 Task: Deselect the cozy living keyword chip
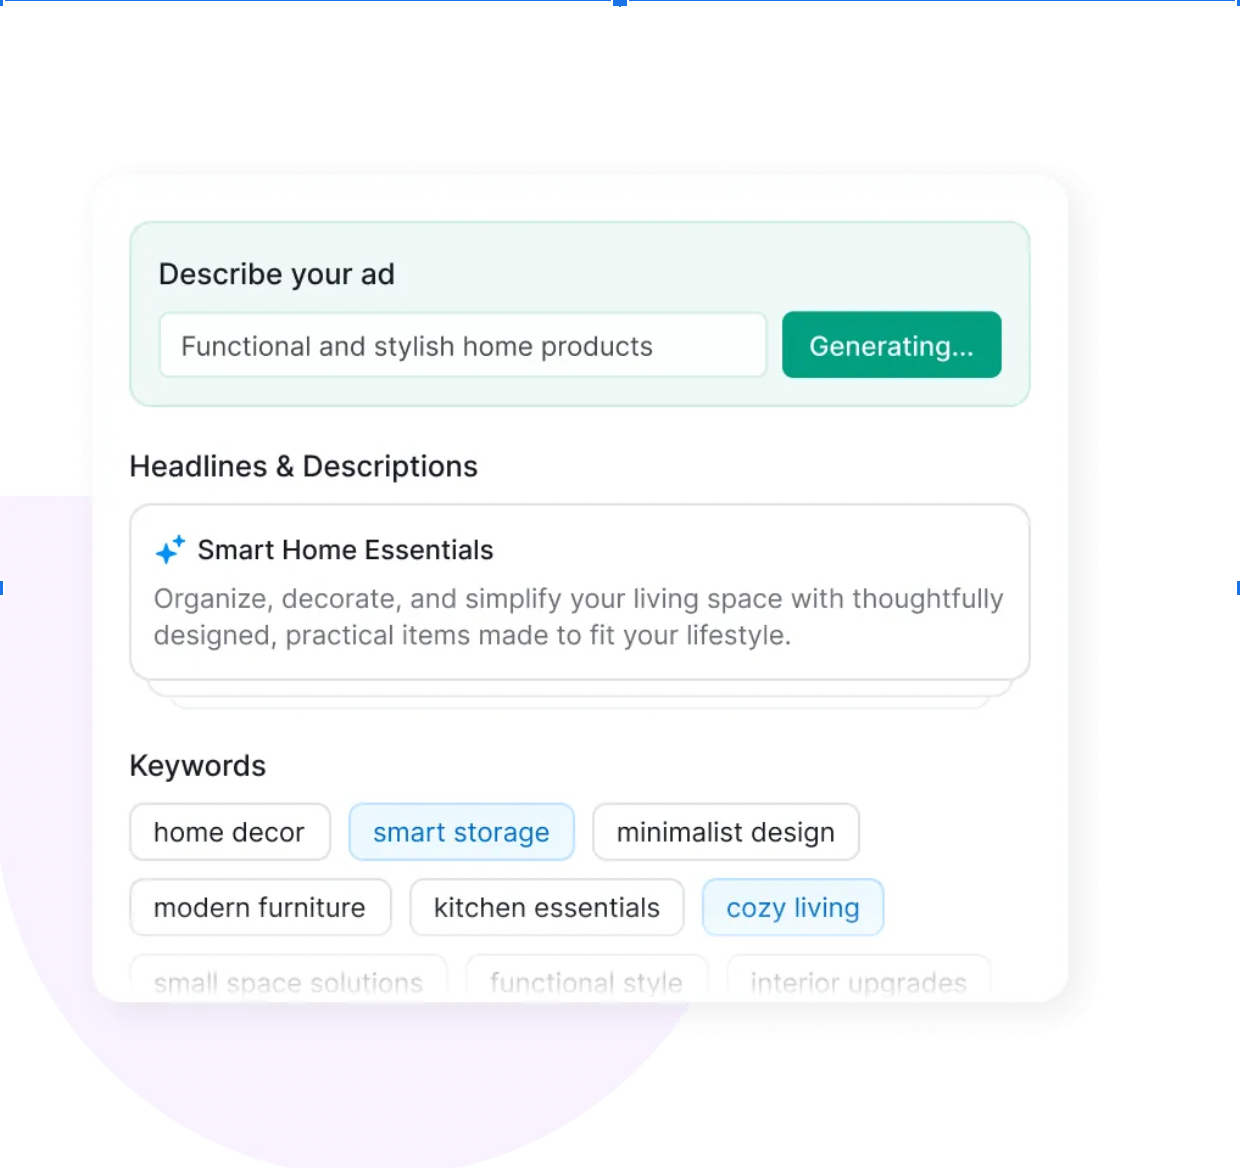[792, 907]
